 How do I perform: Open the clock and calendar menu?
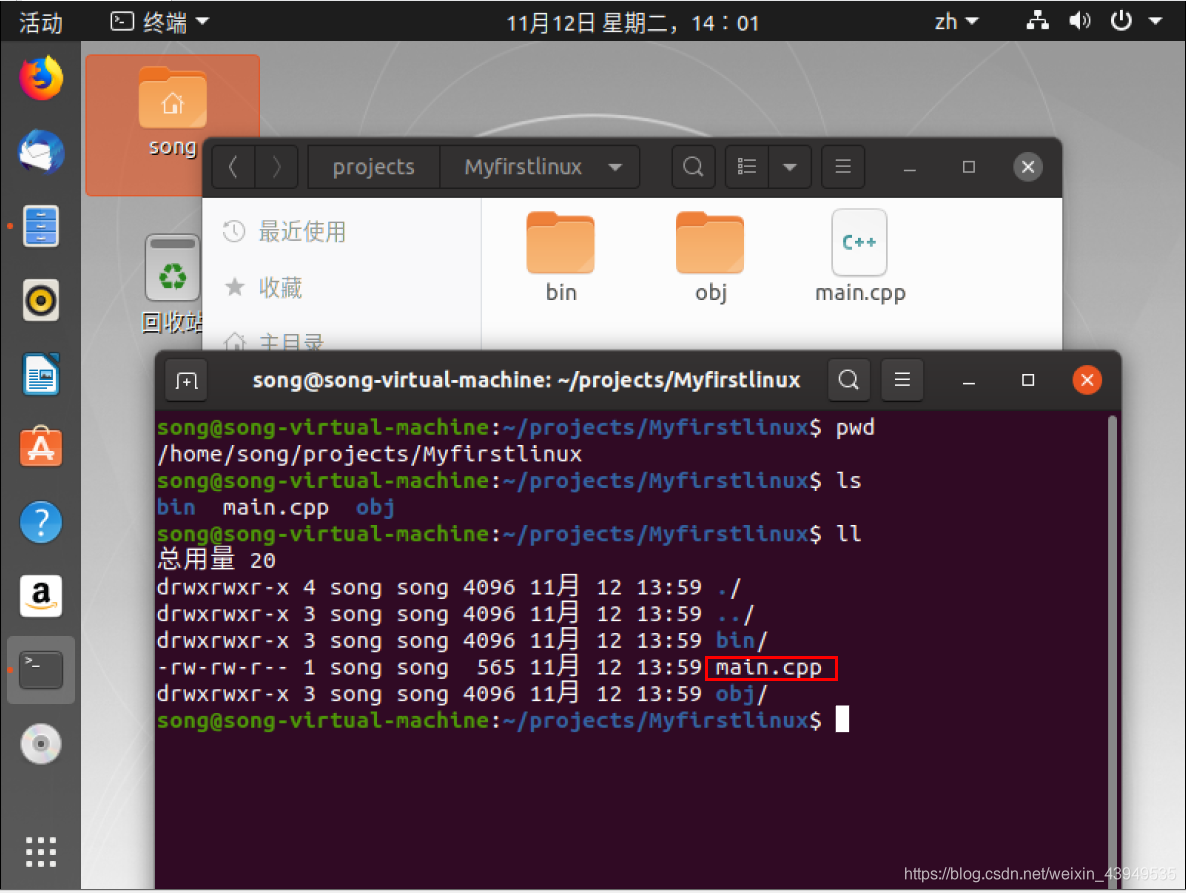(x=632, y=23)
